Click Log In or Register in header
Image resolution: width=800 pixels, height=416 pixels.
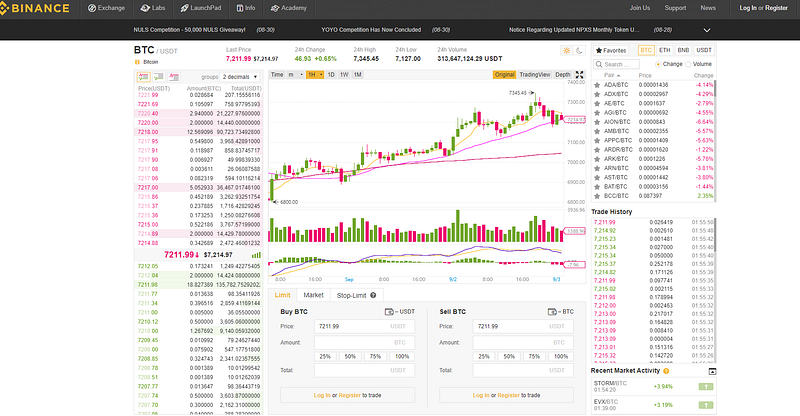coord(763,8)
